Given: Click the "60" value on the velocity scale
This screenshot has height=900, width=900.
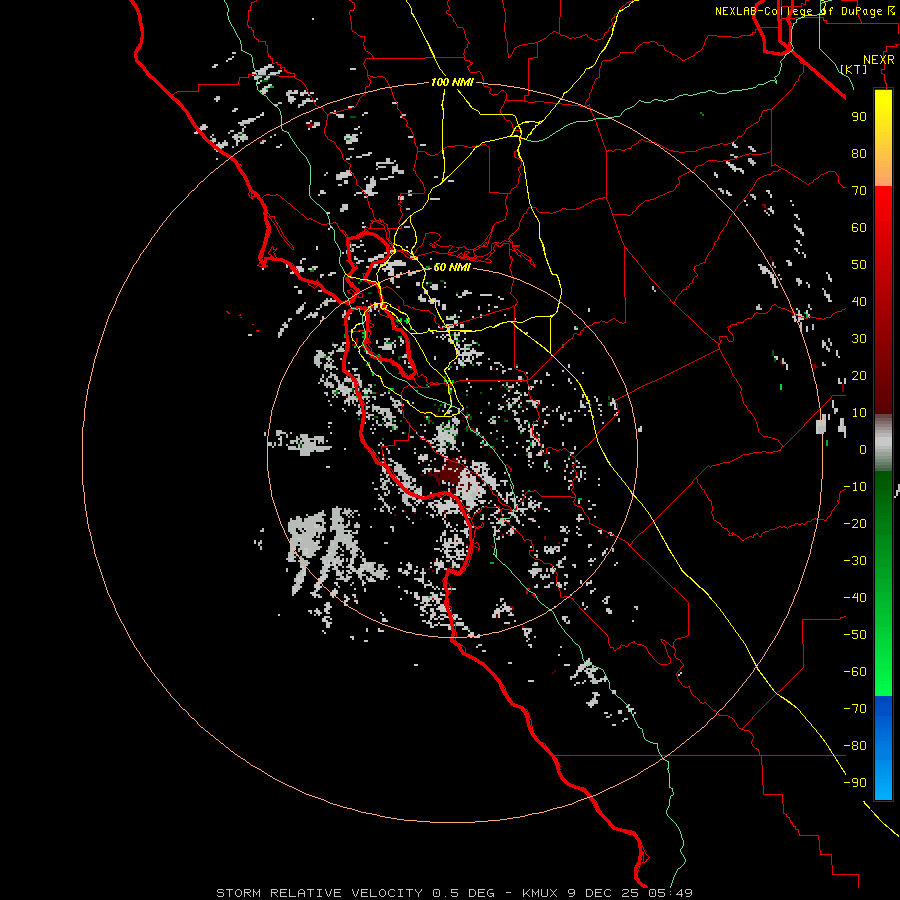Looking at the screenshot, I should click(x=859, y=227).
